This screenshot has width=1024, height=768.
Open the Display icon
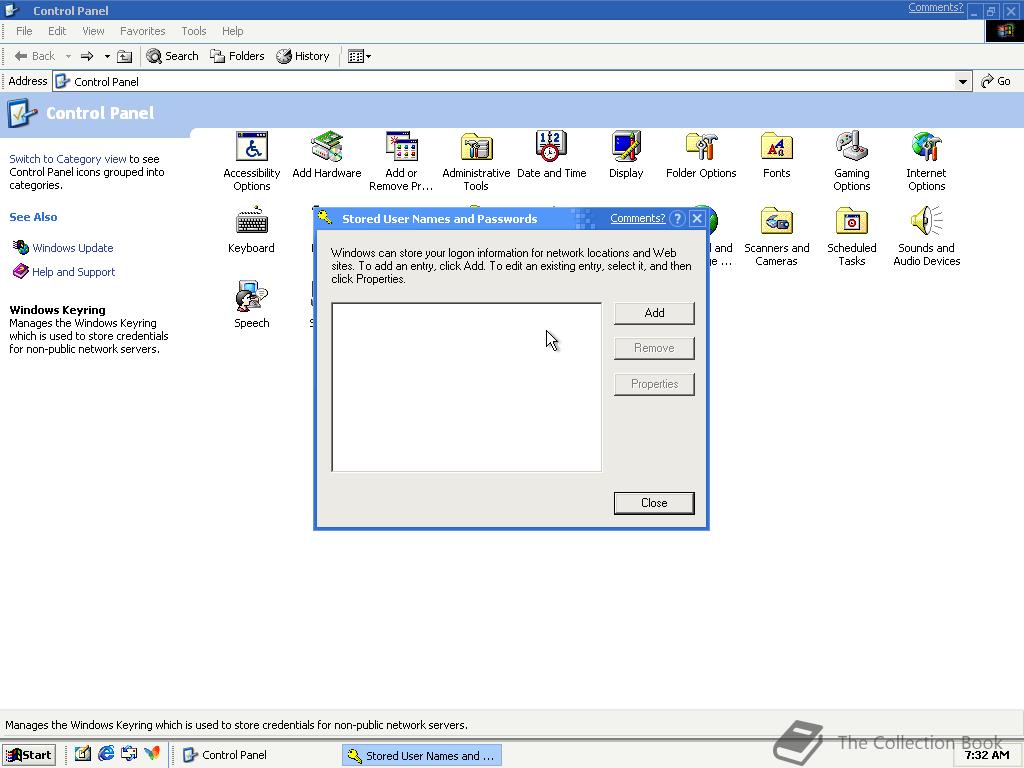click(x=626, y=146)
